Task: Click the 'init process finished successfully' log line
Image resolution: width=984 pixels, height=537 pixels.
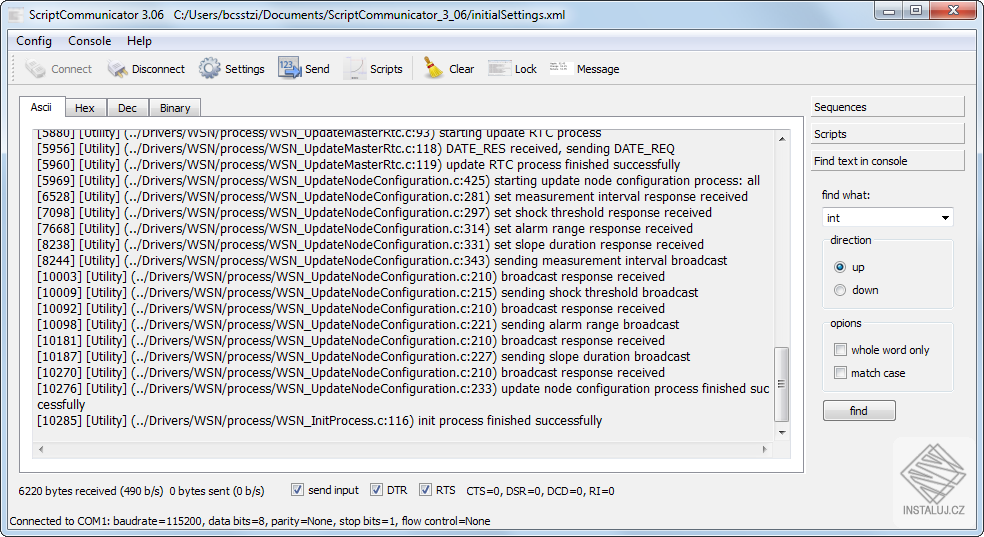Action: [x=319, y=420]
